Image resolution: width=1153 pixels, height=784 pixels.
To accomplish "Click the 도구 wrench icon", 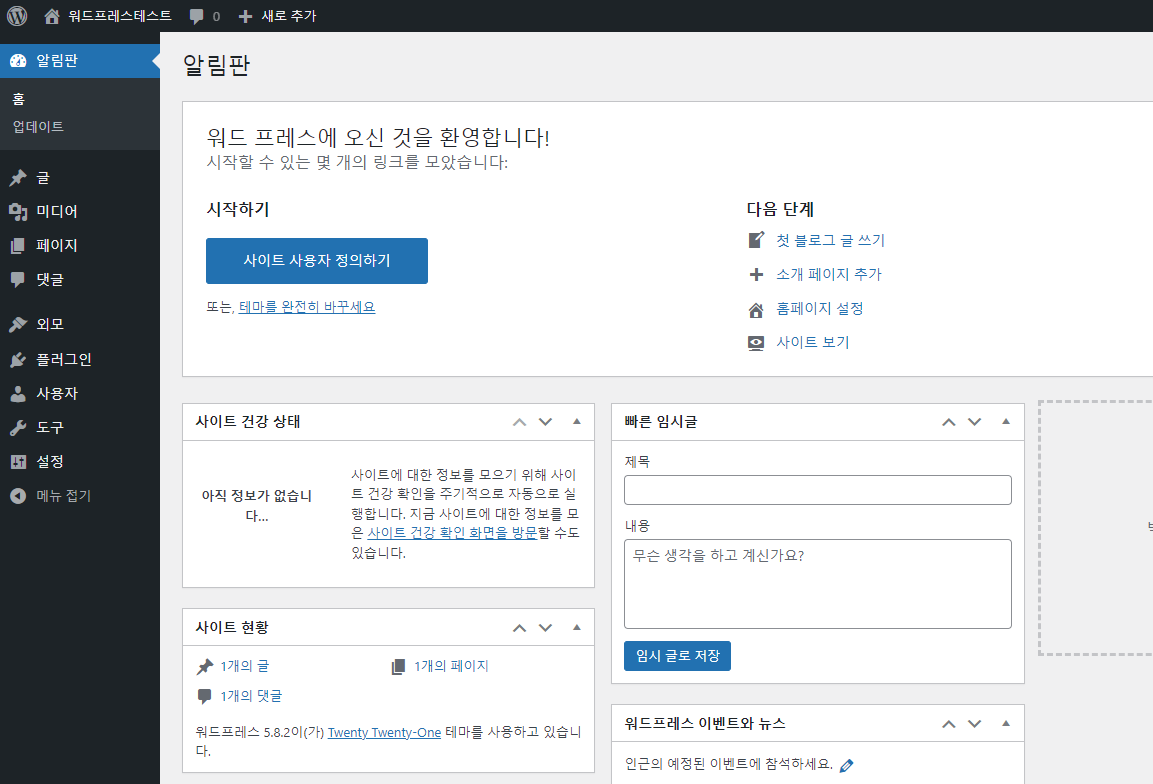I will pyautogui.click(x=18, y=427).
